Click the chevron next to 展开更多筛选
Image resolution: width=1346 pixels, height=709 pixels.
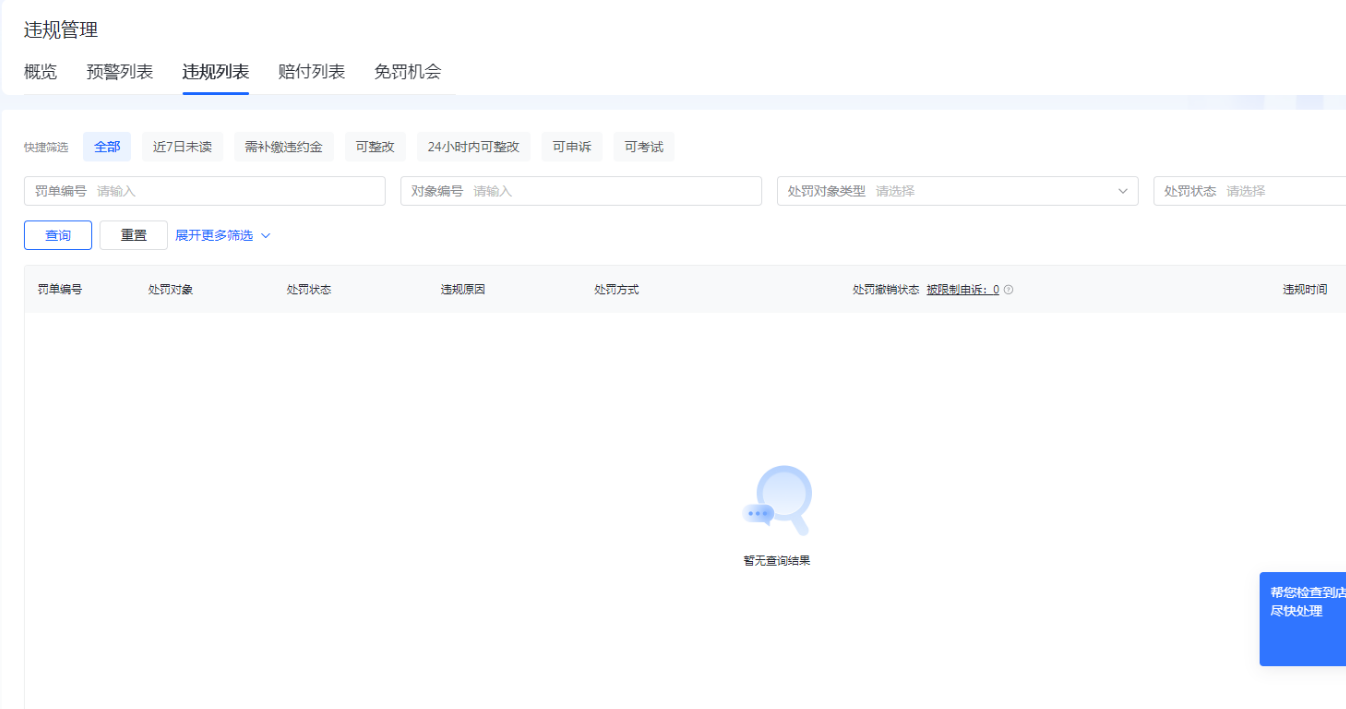point(266,236)
